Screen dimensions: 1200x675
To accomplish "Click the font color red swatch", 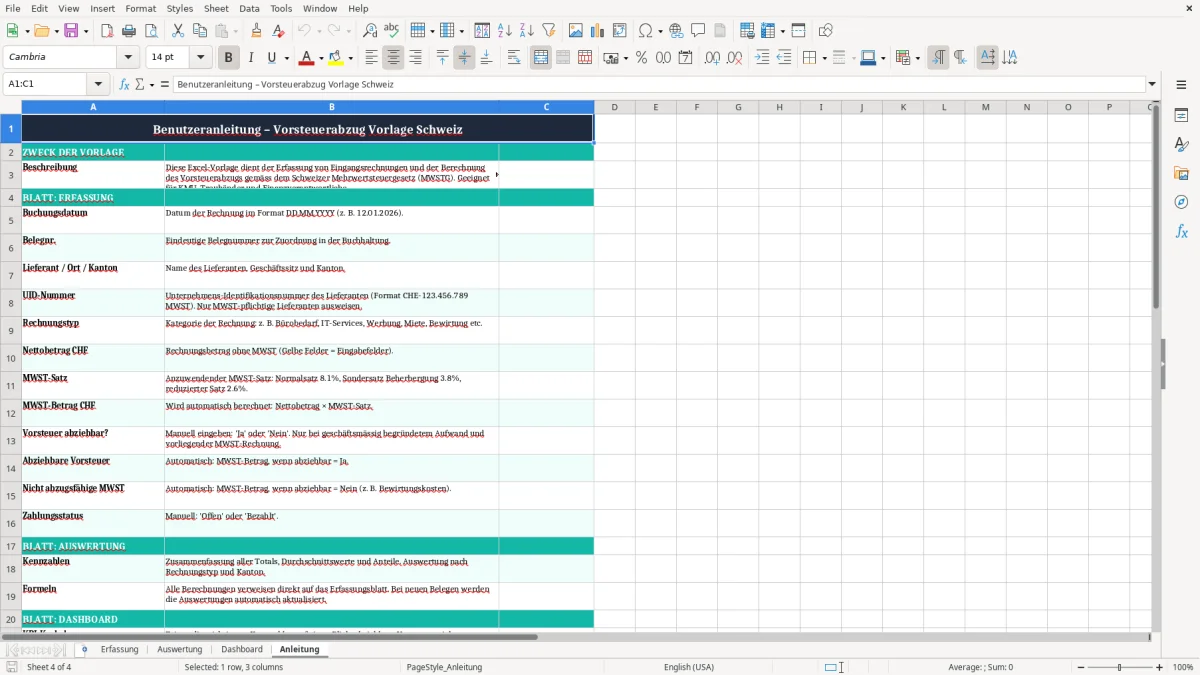I will tap(307, 58).
